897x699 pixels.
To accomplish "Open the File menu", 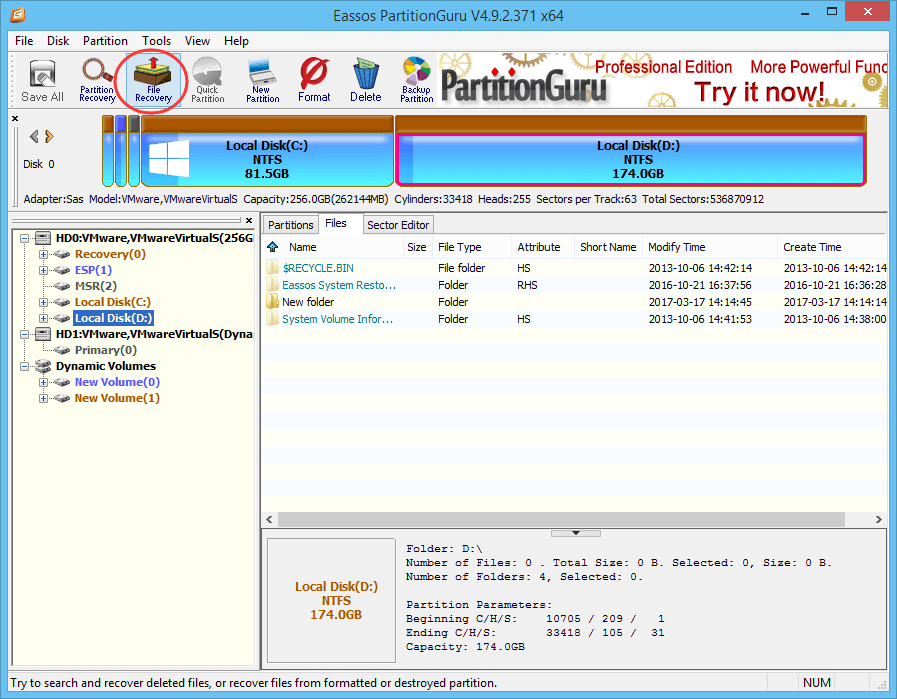I will (x=24, y=41).
